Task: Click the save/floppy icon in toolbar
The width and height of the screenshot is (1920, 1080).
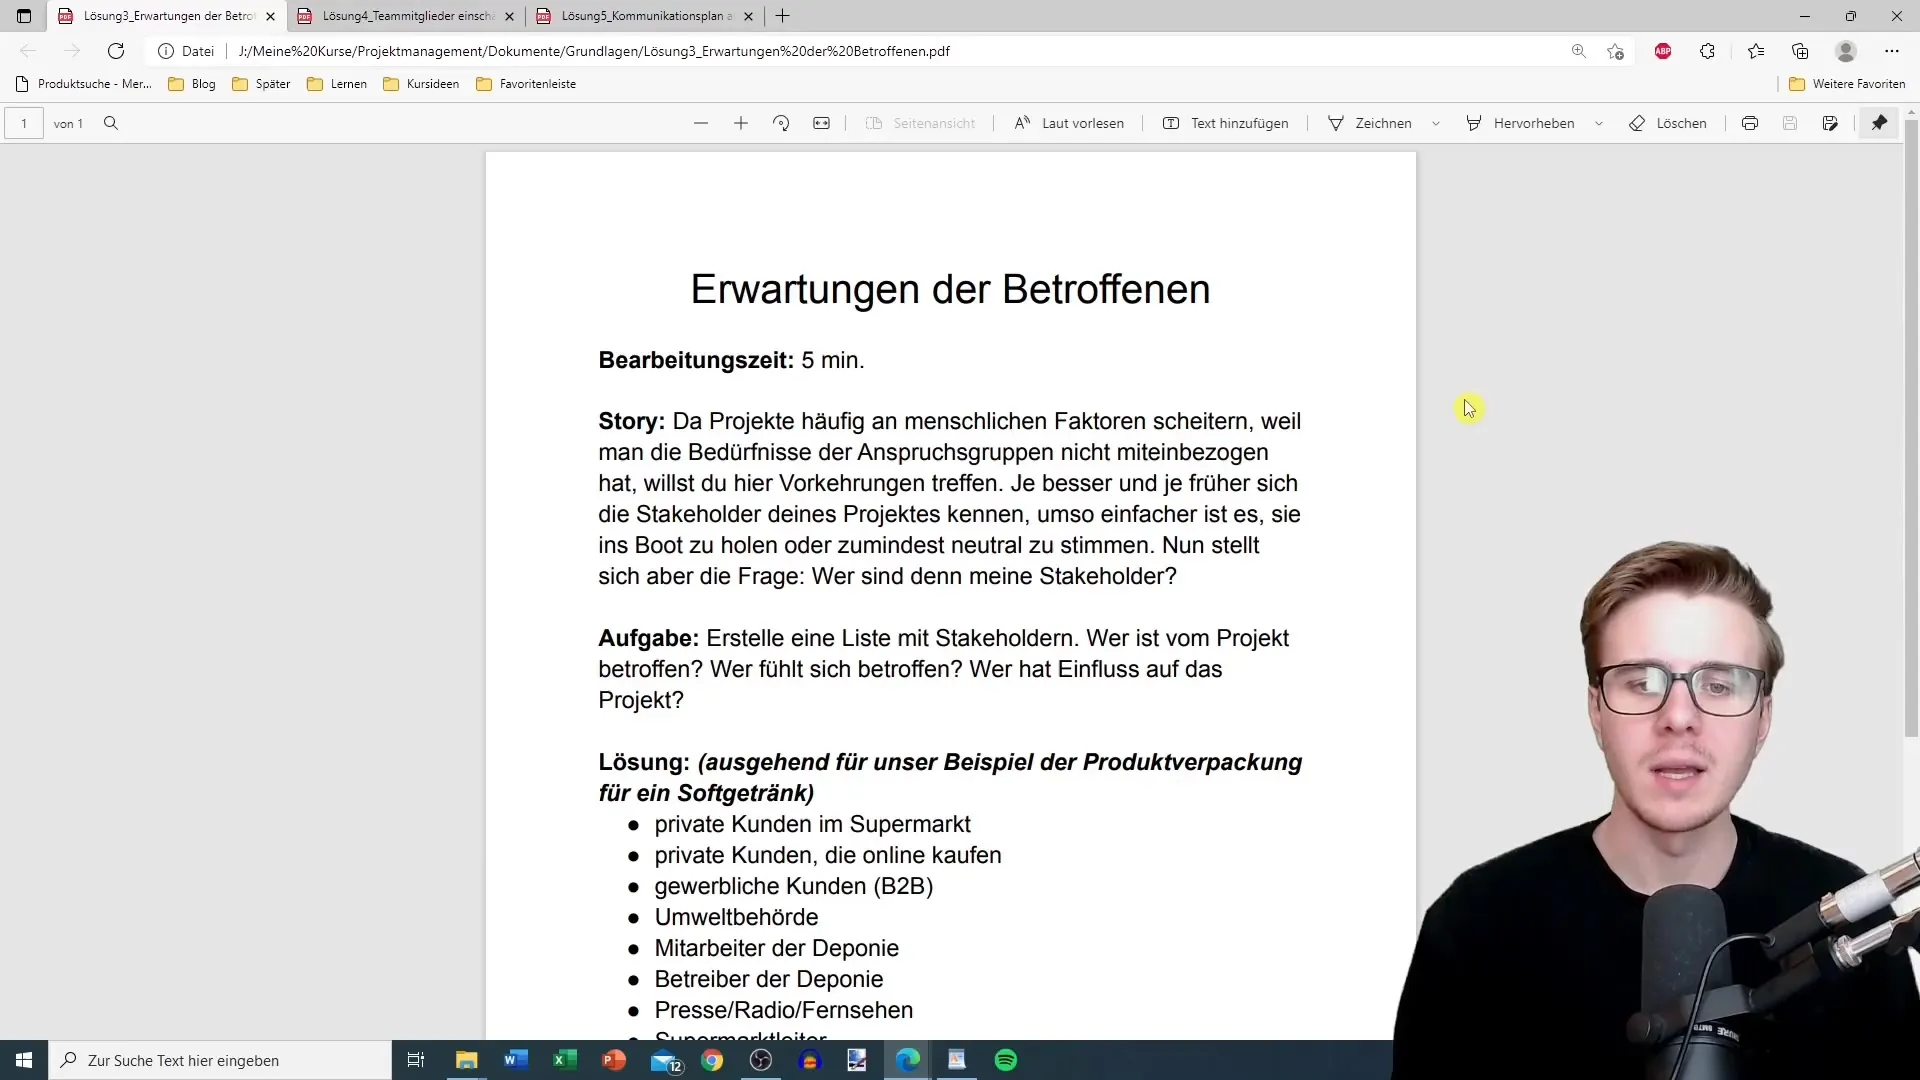Action: (x=1791, y=123)
